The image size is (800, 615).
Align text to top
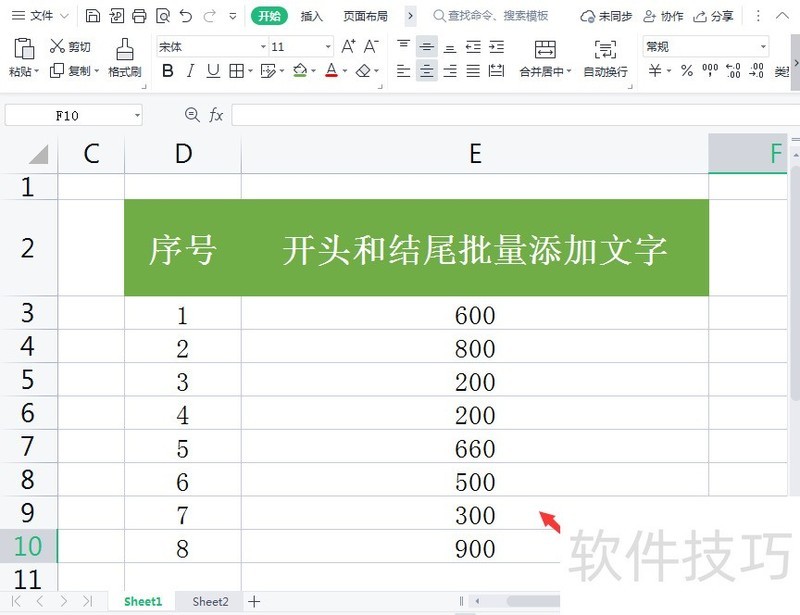[x=404, y=46]
